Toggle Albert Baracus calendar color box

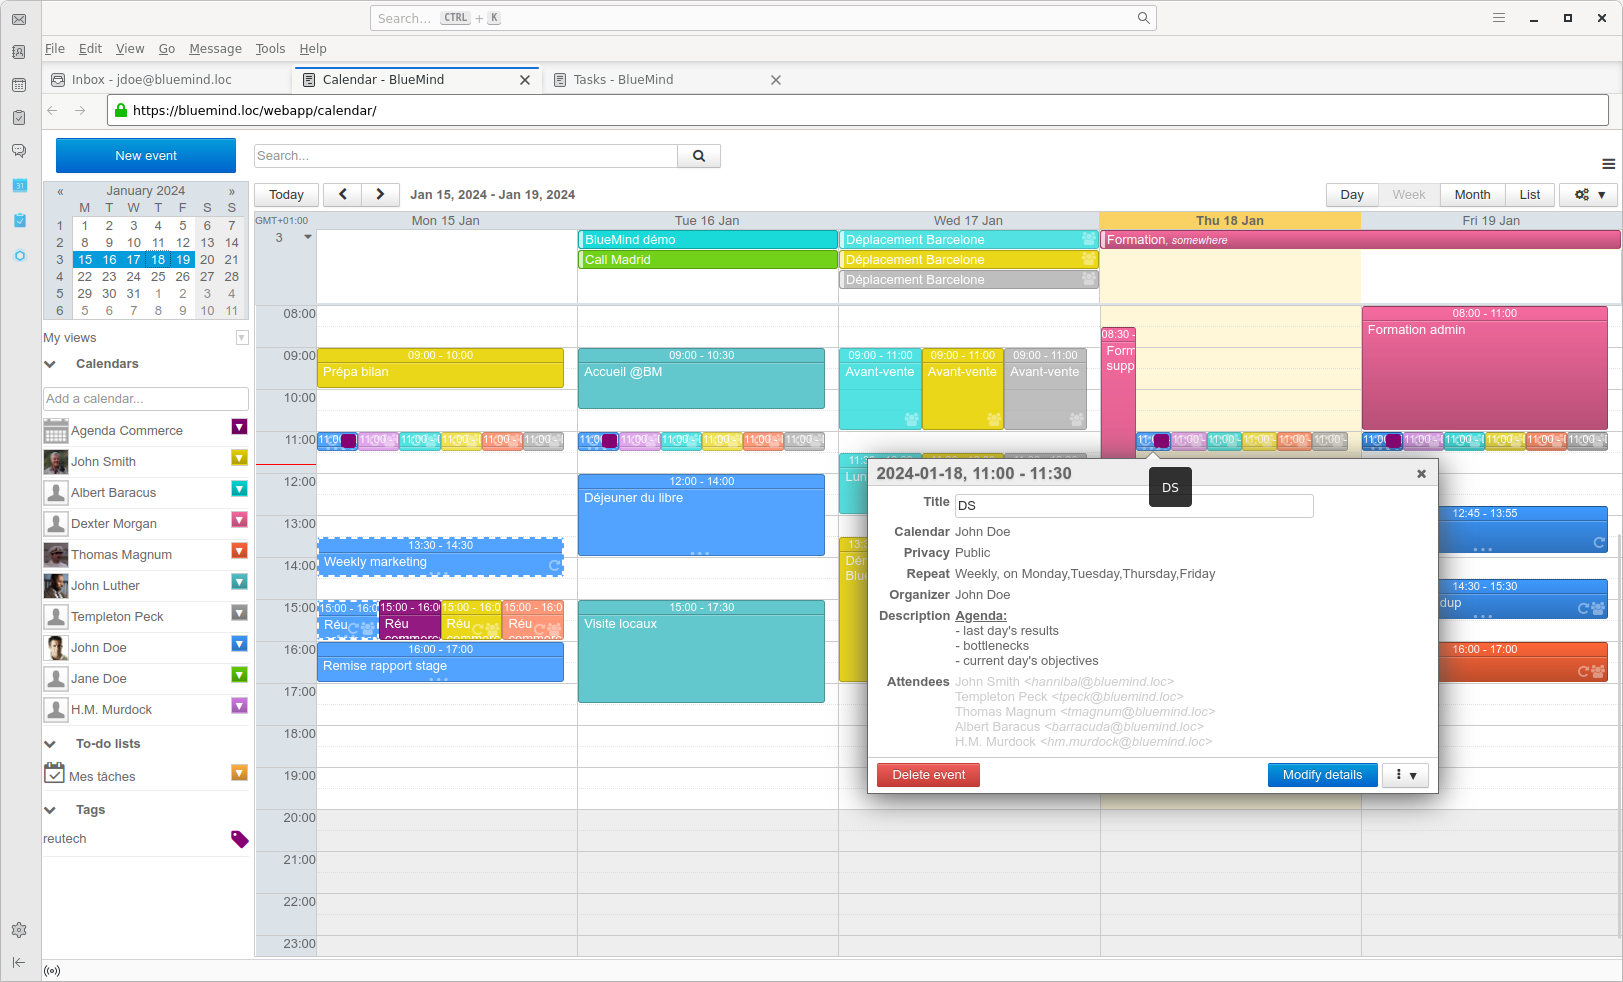point(239,489)
